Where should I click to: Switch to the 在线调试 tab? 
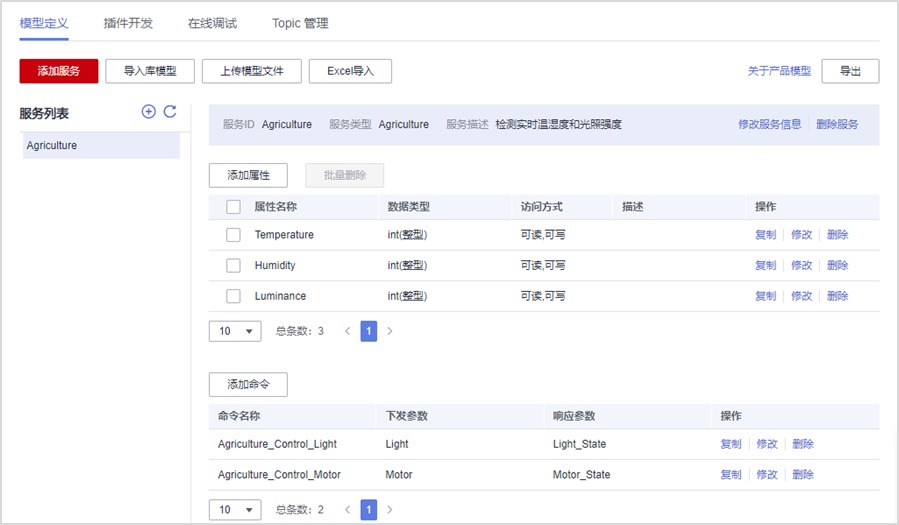coord(212,23)
